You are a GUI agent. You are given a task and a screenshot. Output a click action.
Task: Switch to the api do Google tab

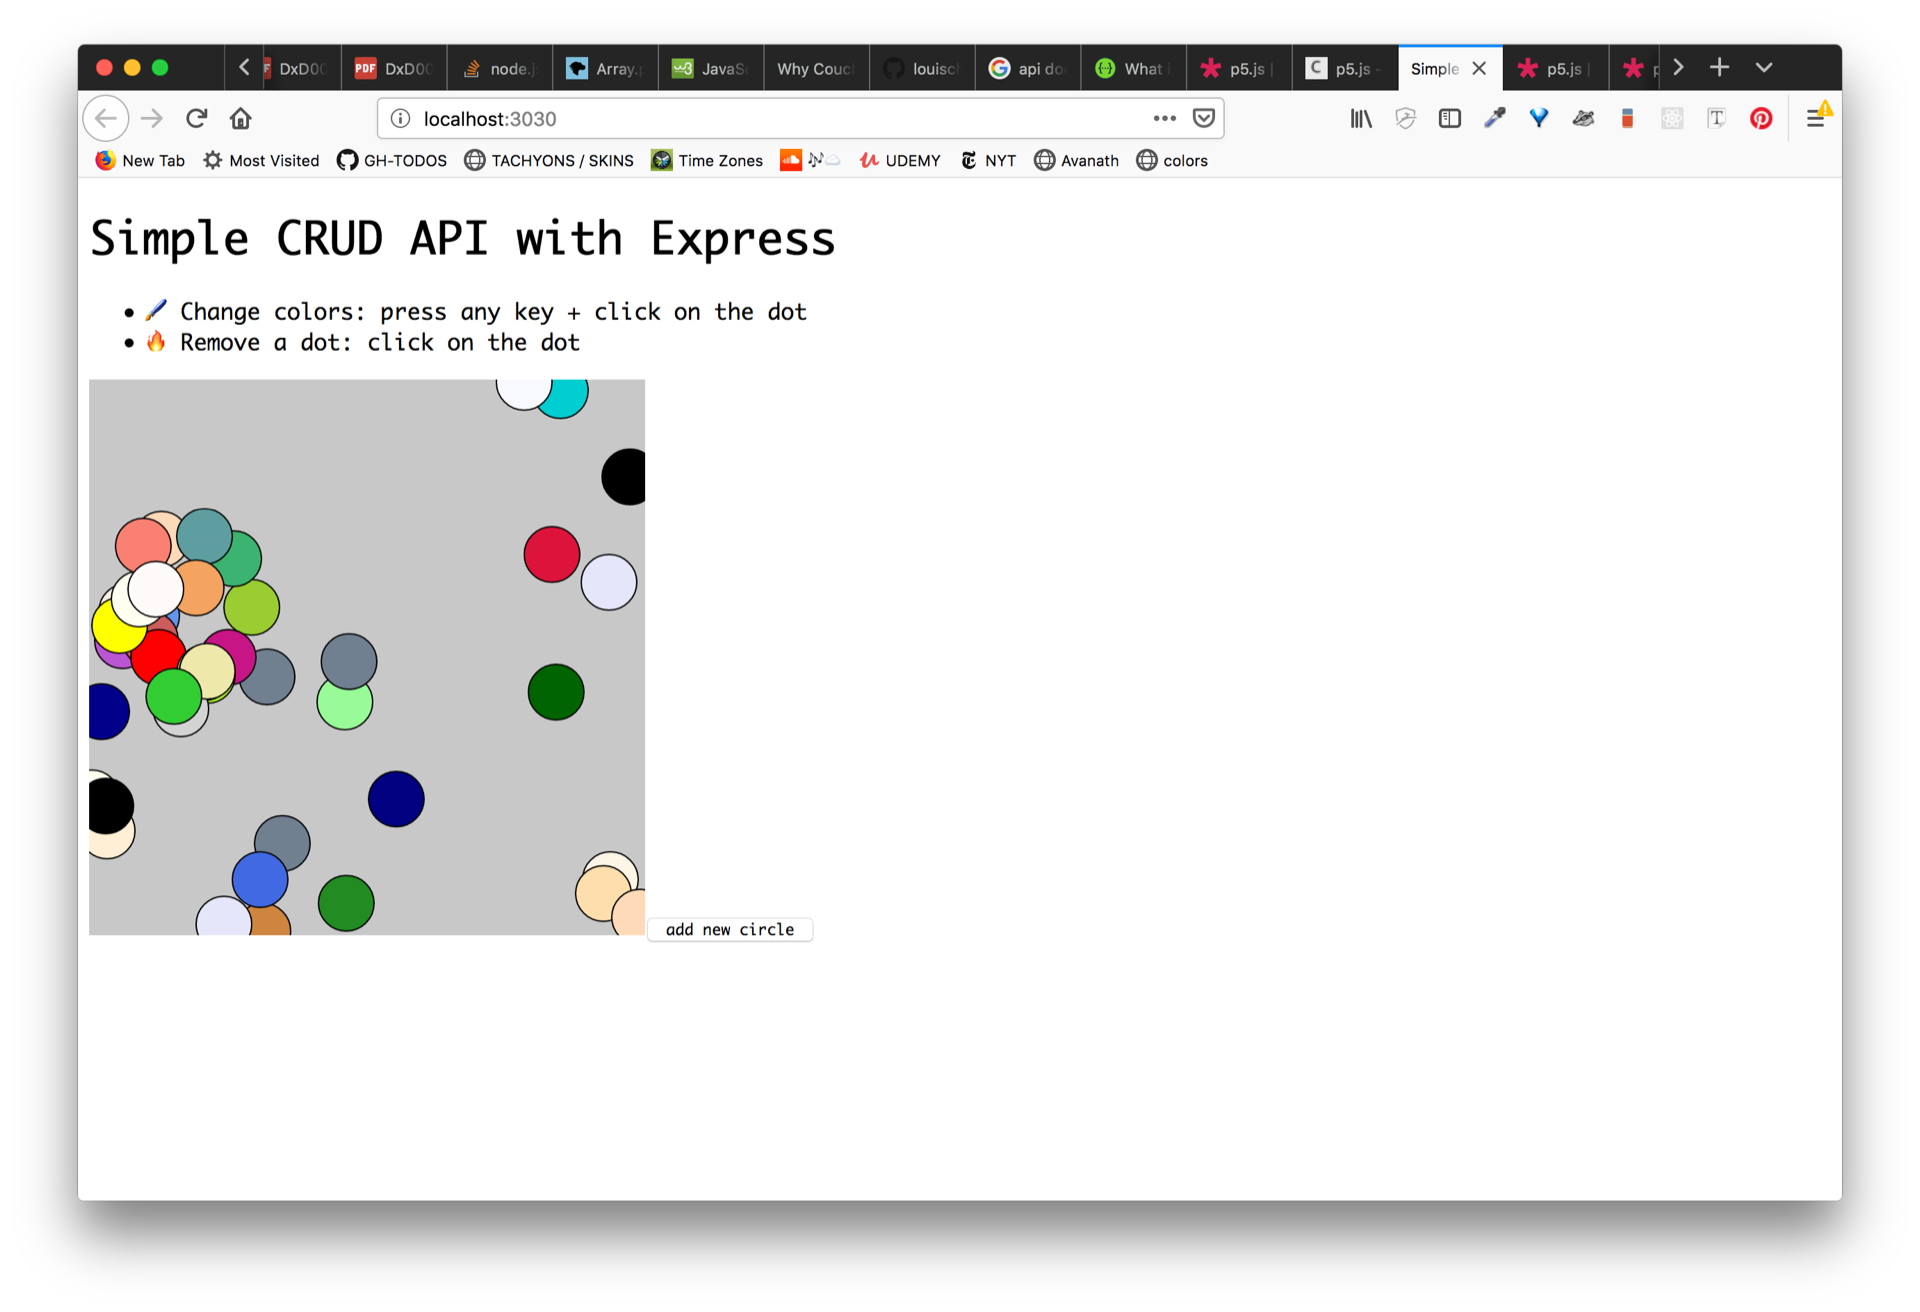1027,69
